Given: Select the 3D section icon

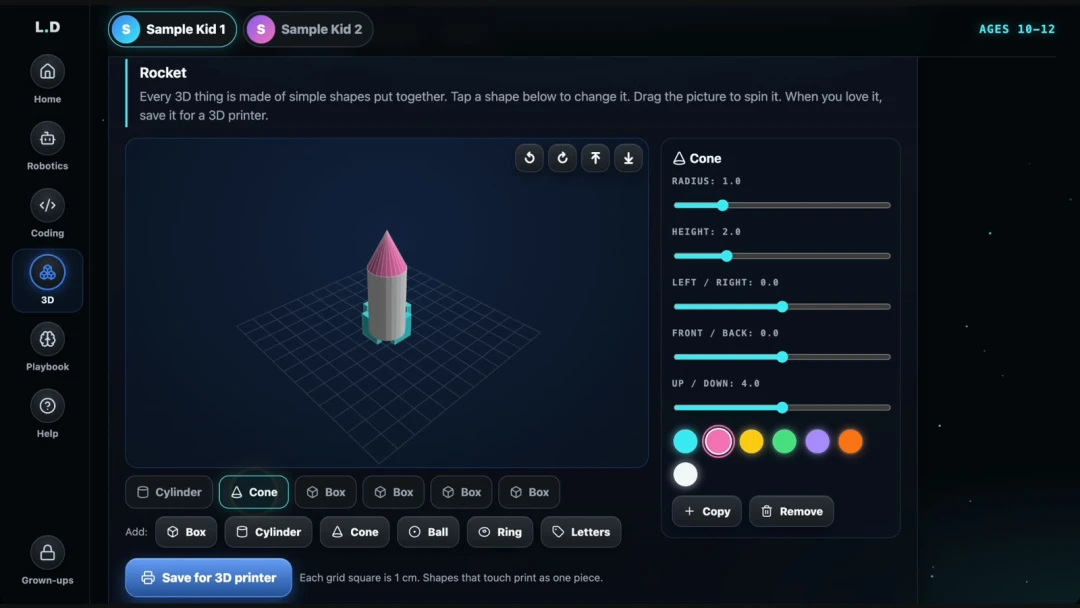Looking at the screenshot, I should pos(48,273).
